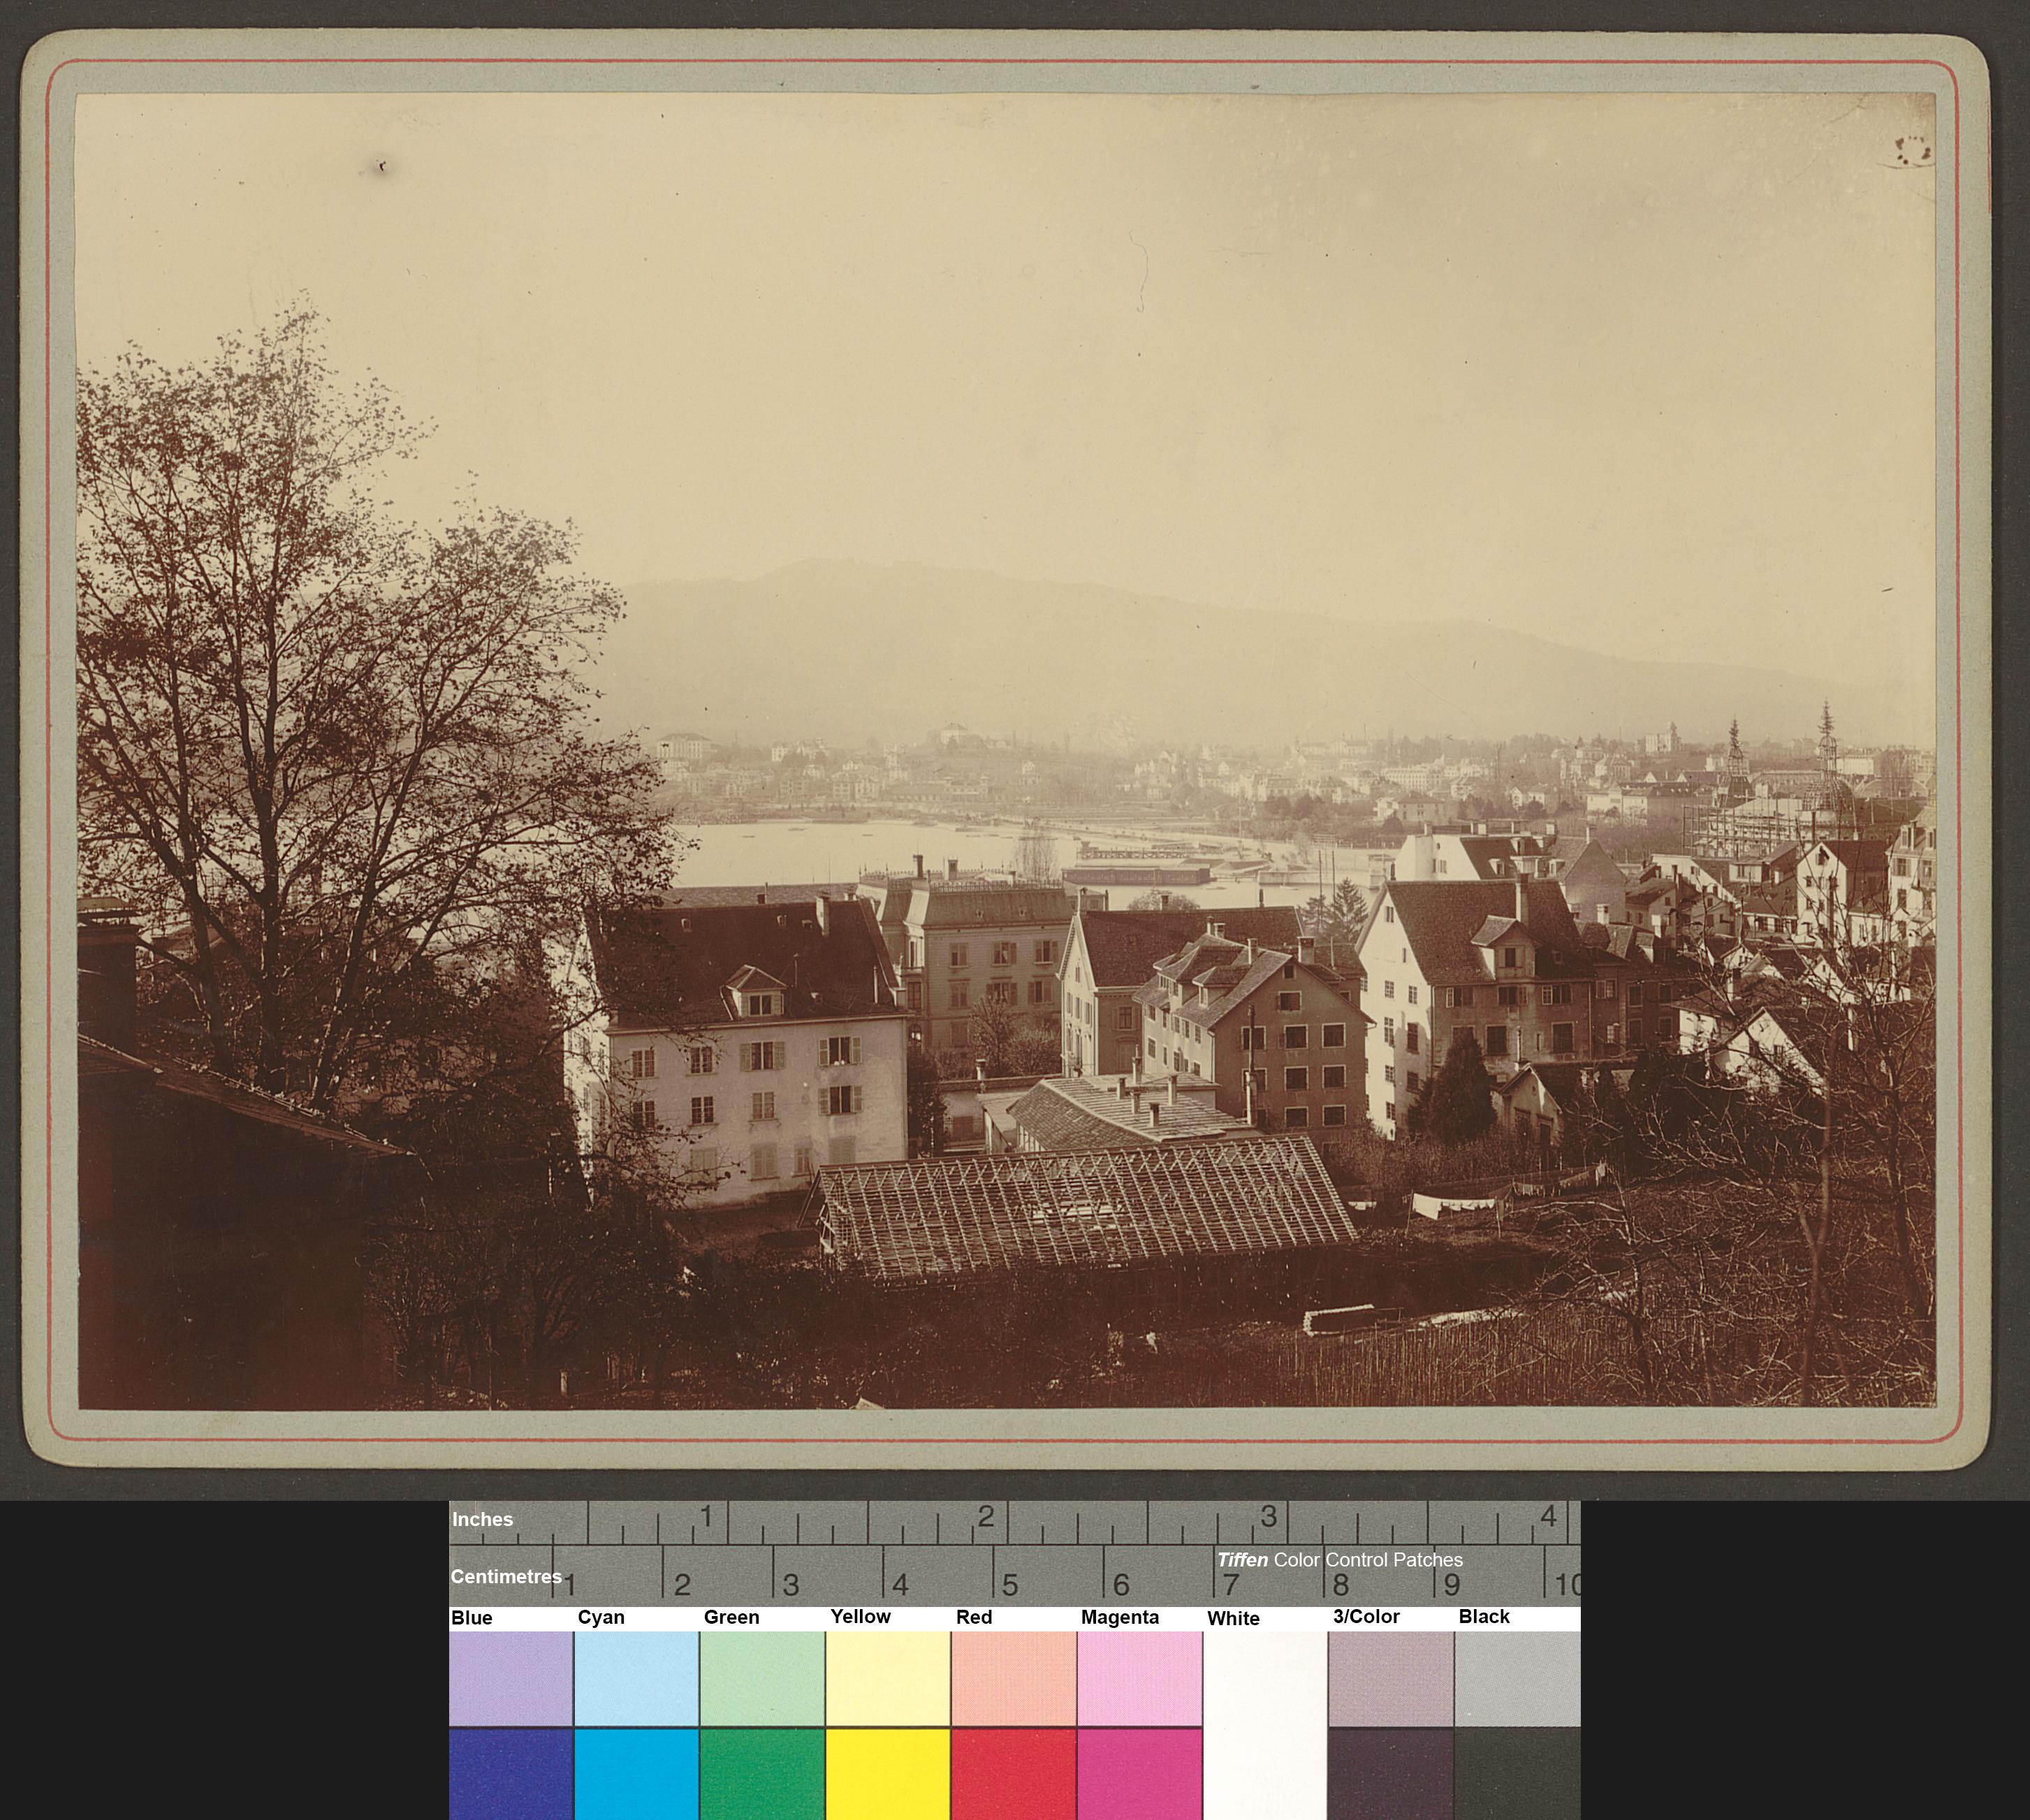Select the light gray patch under Black
The image size is (2030, 1820).
[x=1518, y=1678]
